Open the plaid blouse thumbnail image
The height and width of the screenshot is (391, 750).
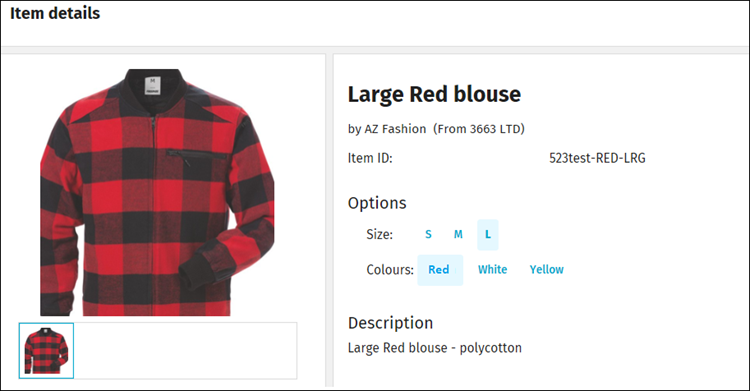pos(46,350)
